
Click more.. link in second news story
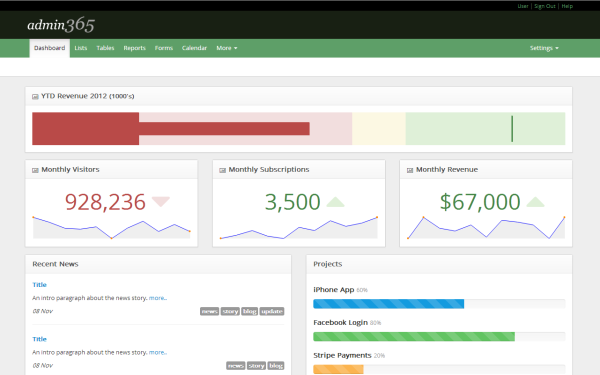click(x=158, y=352)
